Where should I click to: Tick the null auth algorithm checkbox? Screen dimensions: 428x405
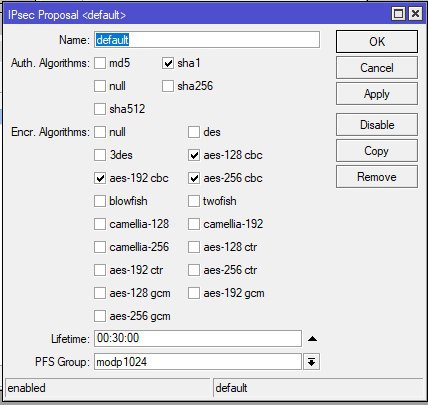[x=100, y=86]
